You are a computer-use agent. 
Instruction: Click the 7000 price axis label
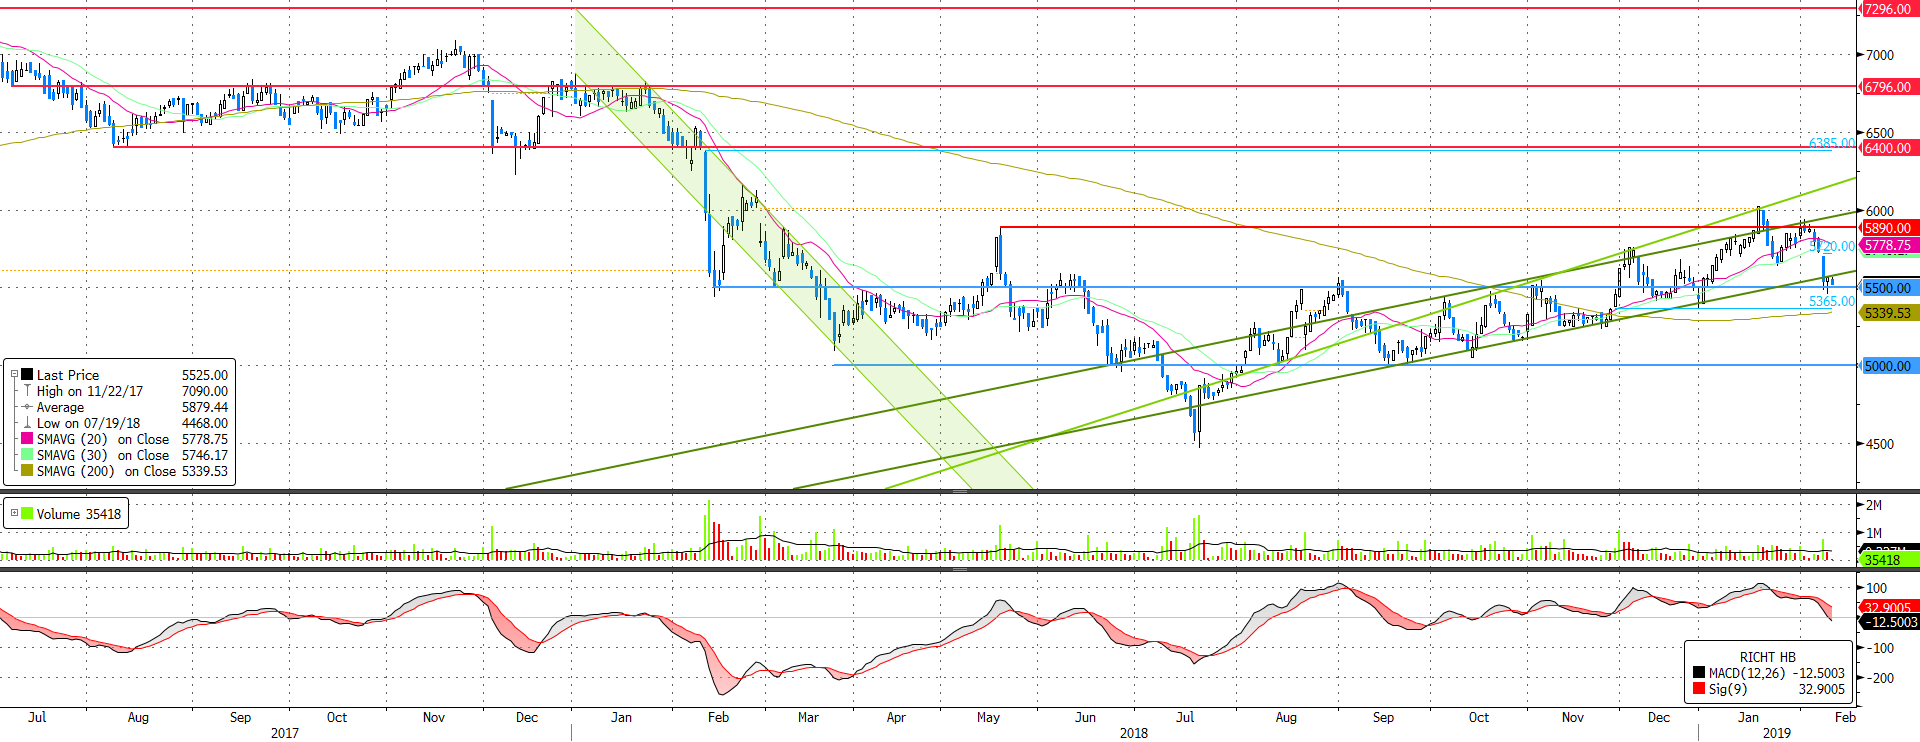point(1879,55)
